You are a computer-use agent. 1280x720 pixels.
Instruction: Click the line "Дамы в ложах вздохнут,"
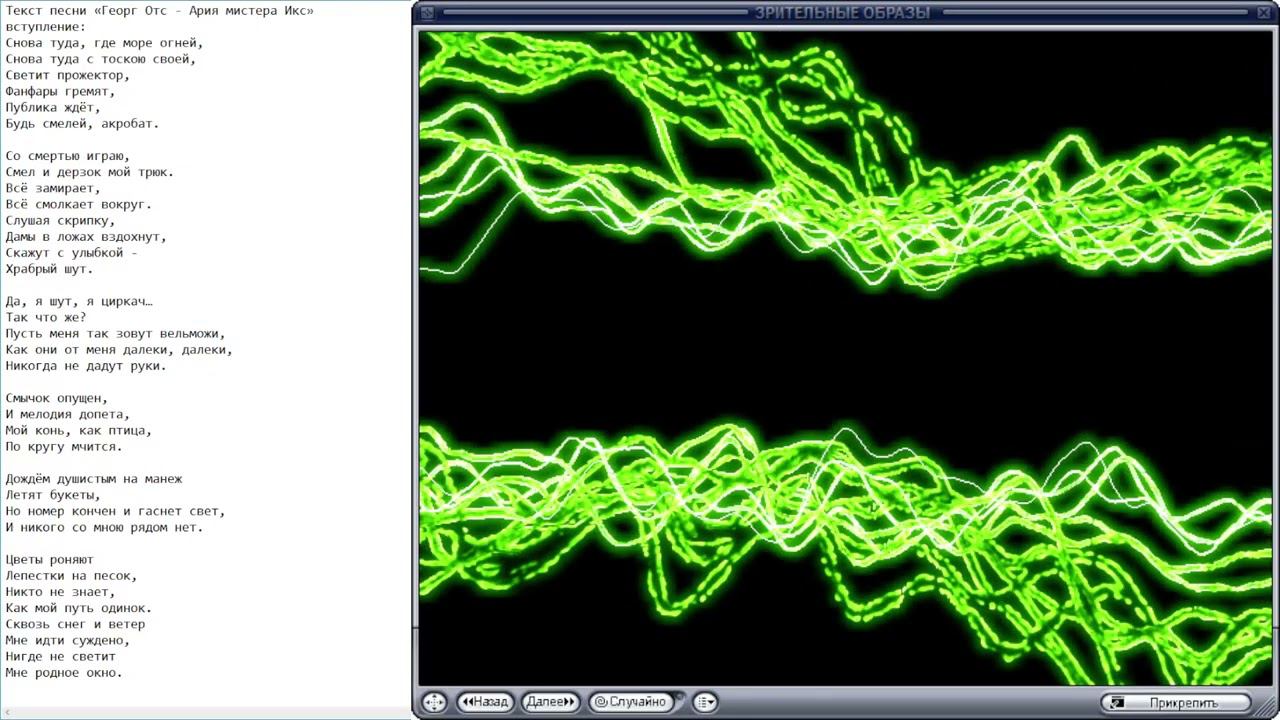coord(86,237)
